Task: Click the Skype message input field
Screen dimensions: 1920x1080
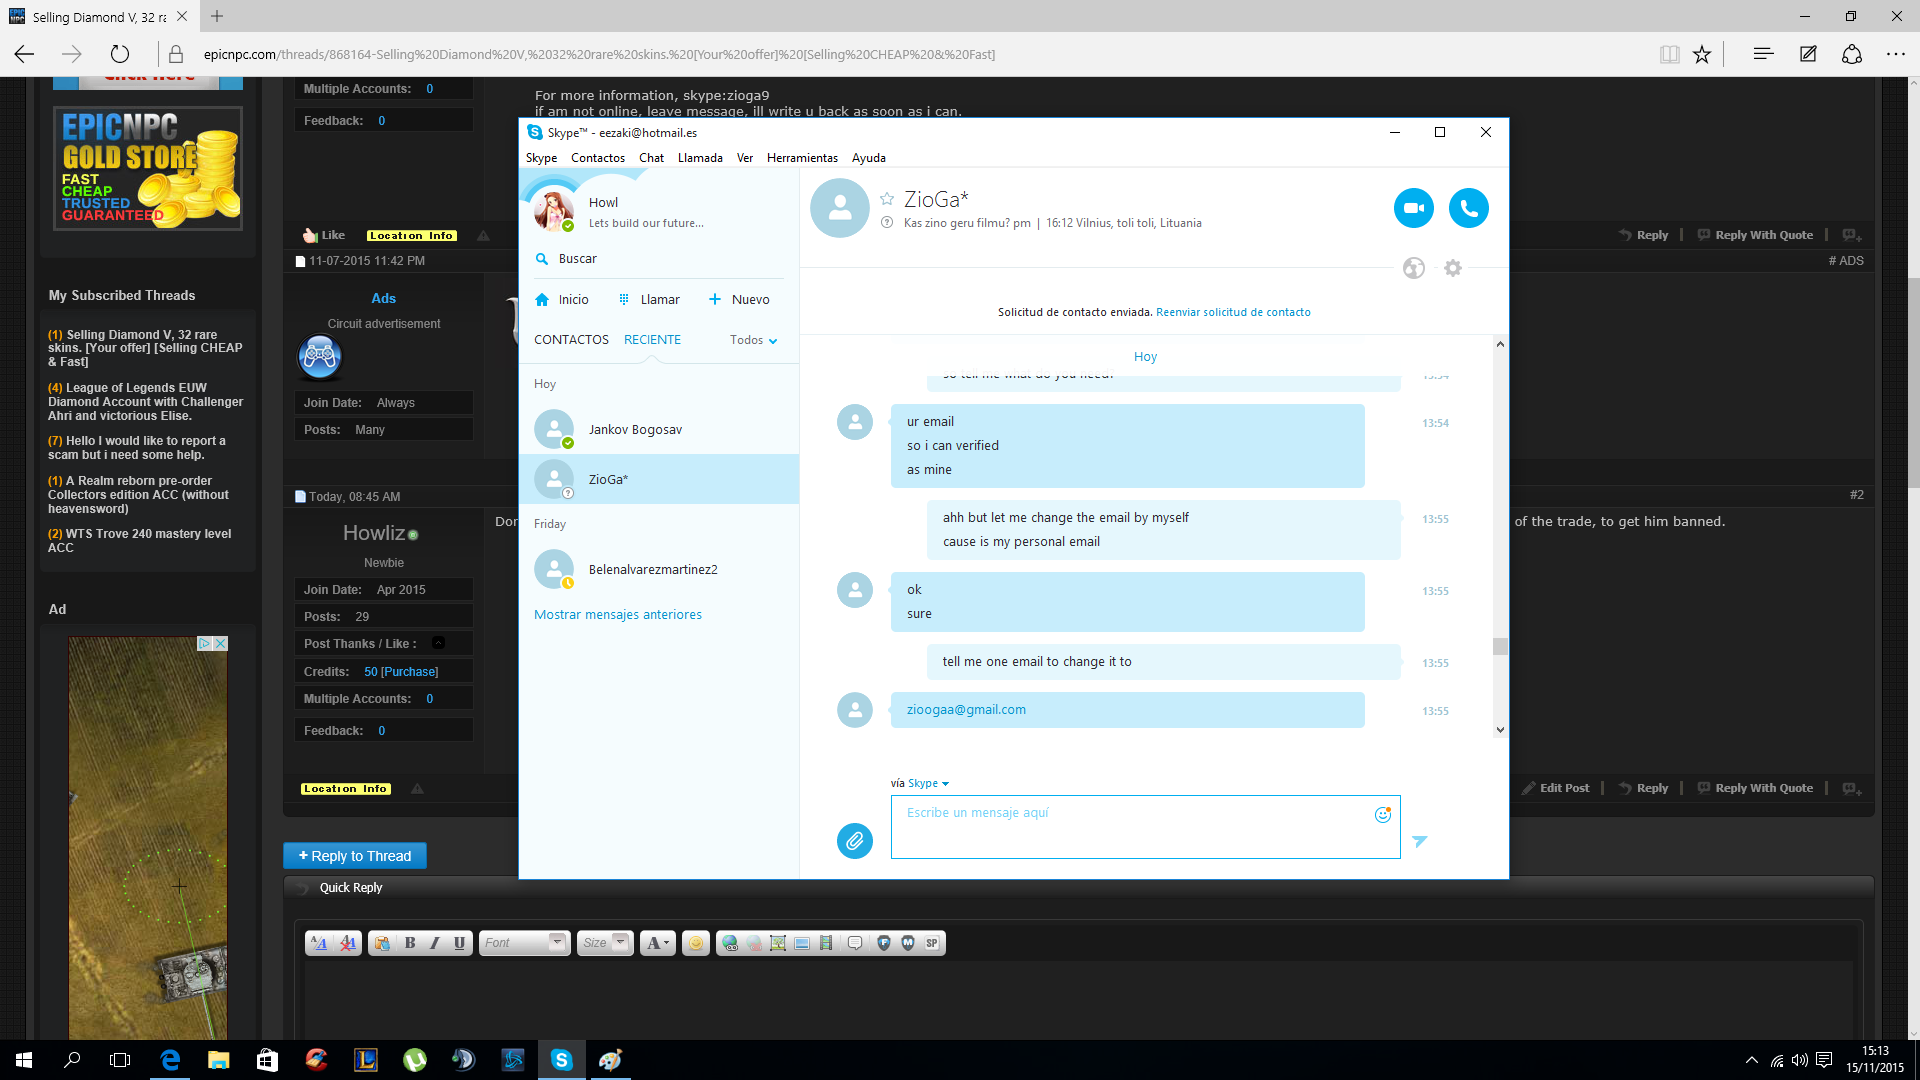Action: coord(1145,827)
